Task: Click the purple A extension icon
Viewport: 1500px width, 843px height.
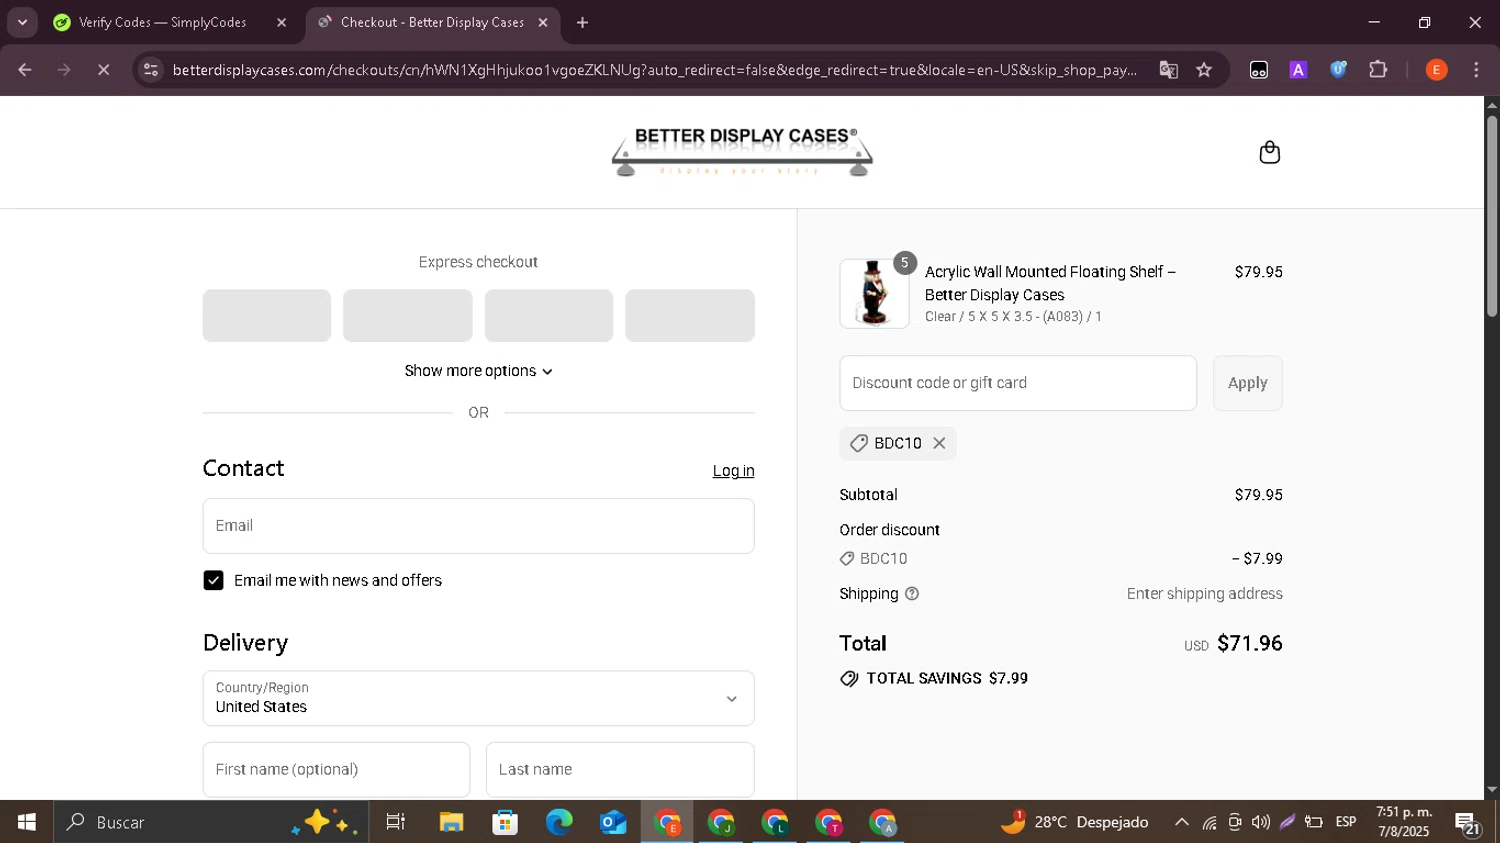Action: tap(1298, 70)
